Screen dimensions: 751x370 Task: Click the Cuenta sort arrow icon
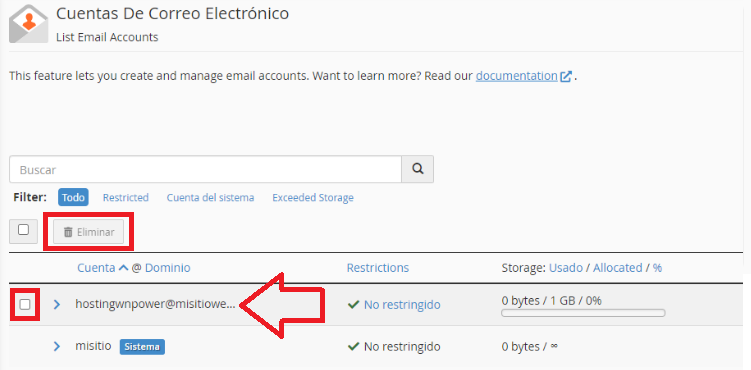click(123, 268)
